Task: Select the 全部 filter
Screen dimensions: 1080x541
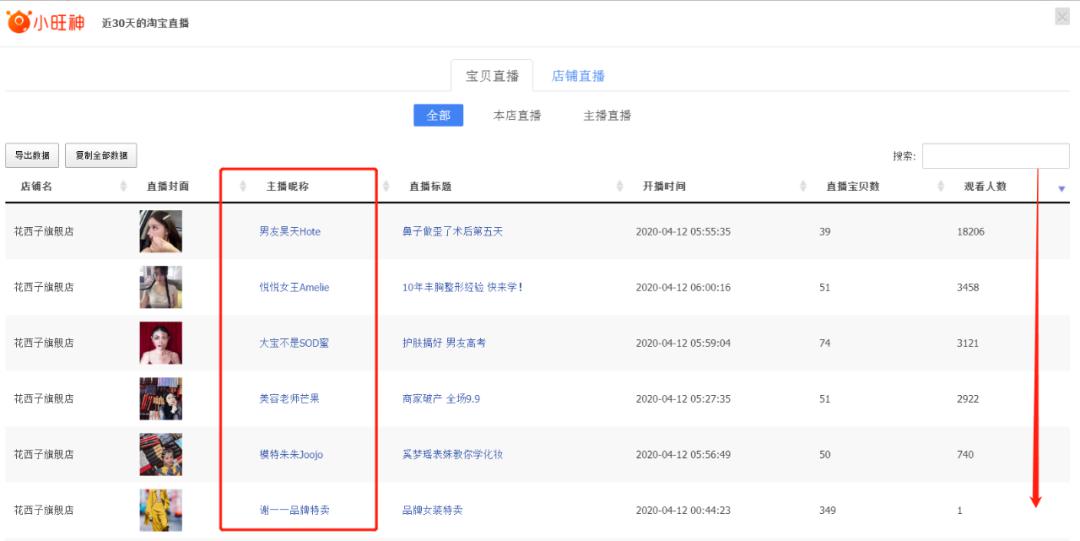Action: (438, 115)
